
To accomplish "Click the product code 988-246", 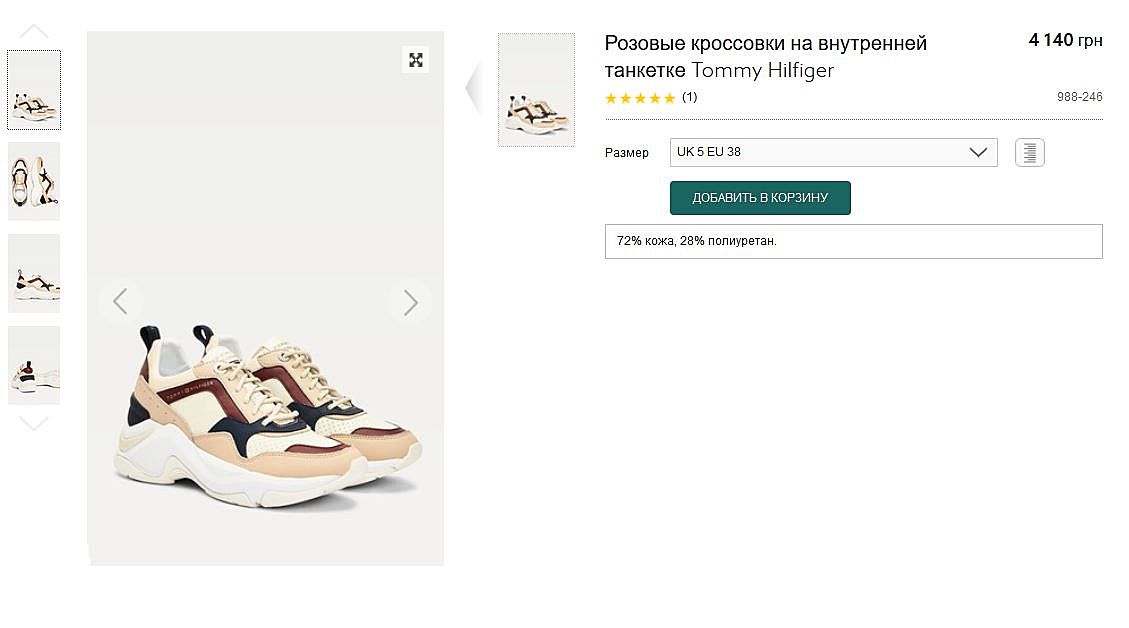I will click(1079, 97).
